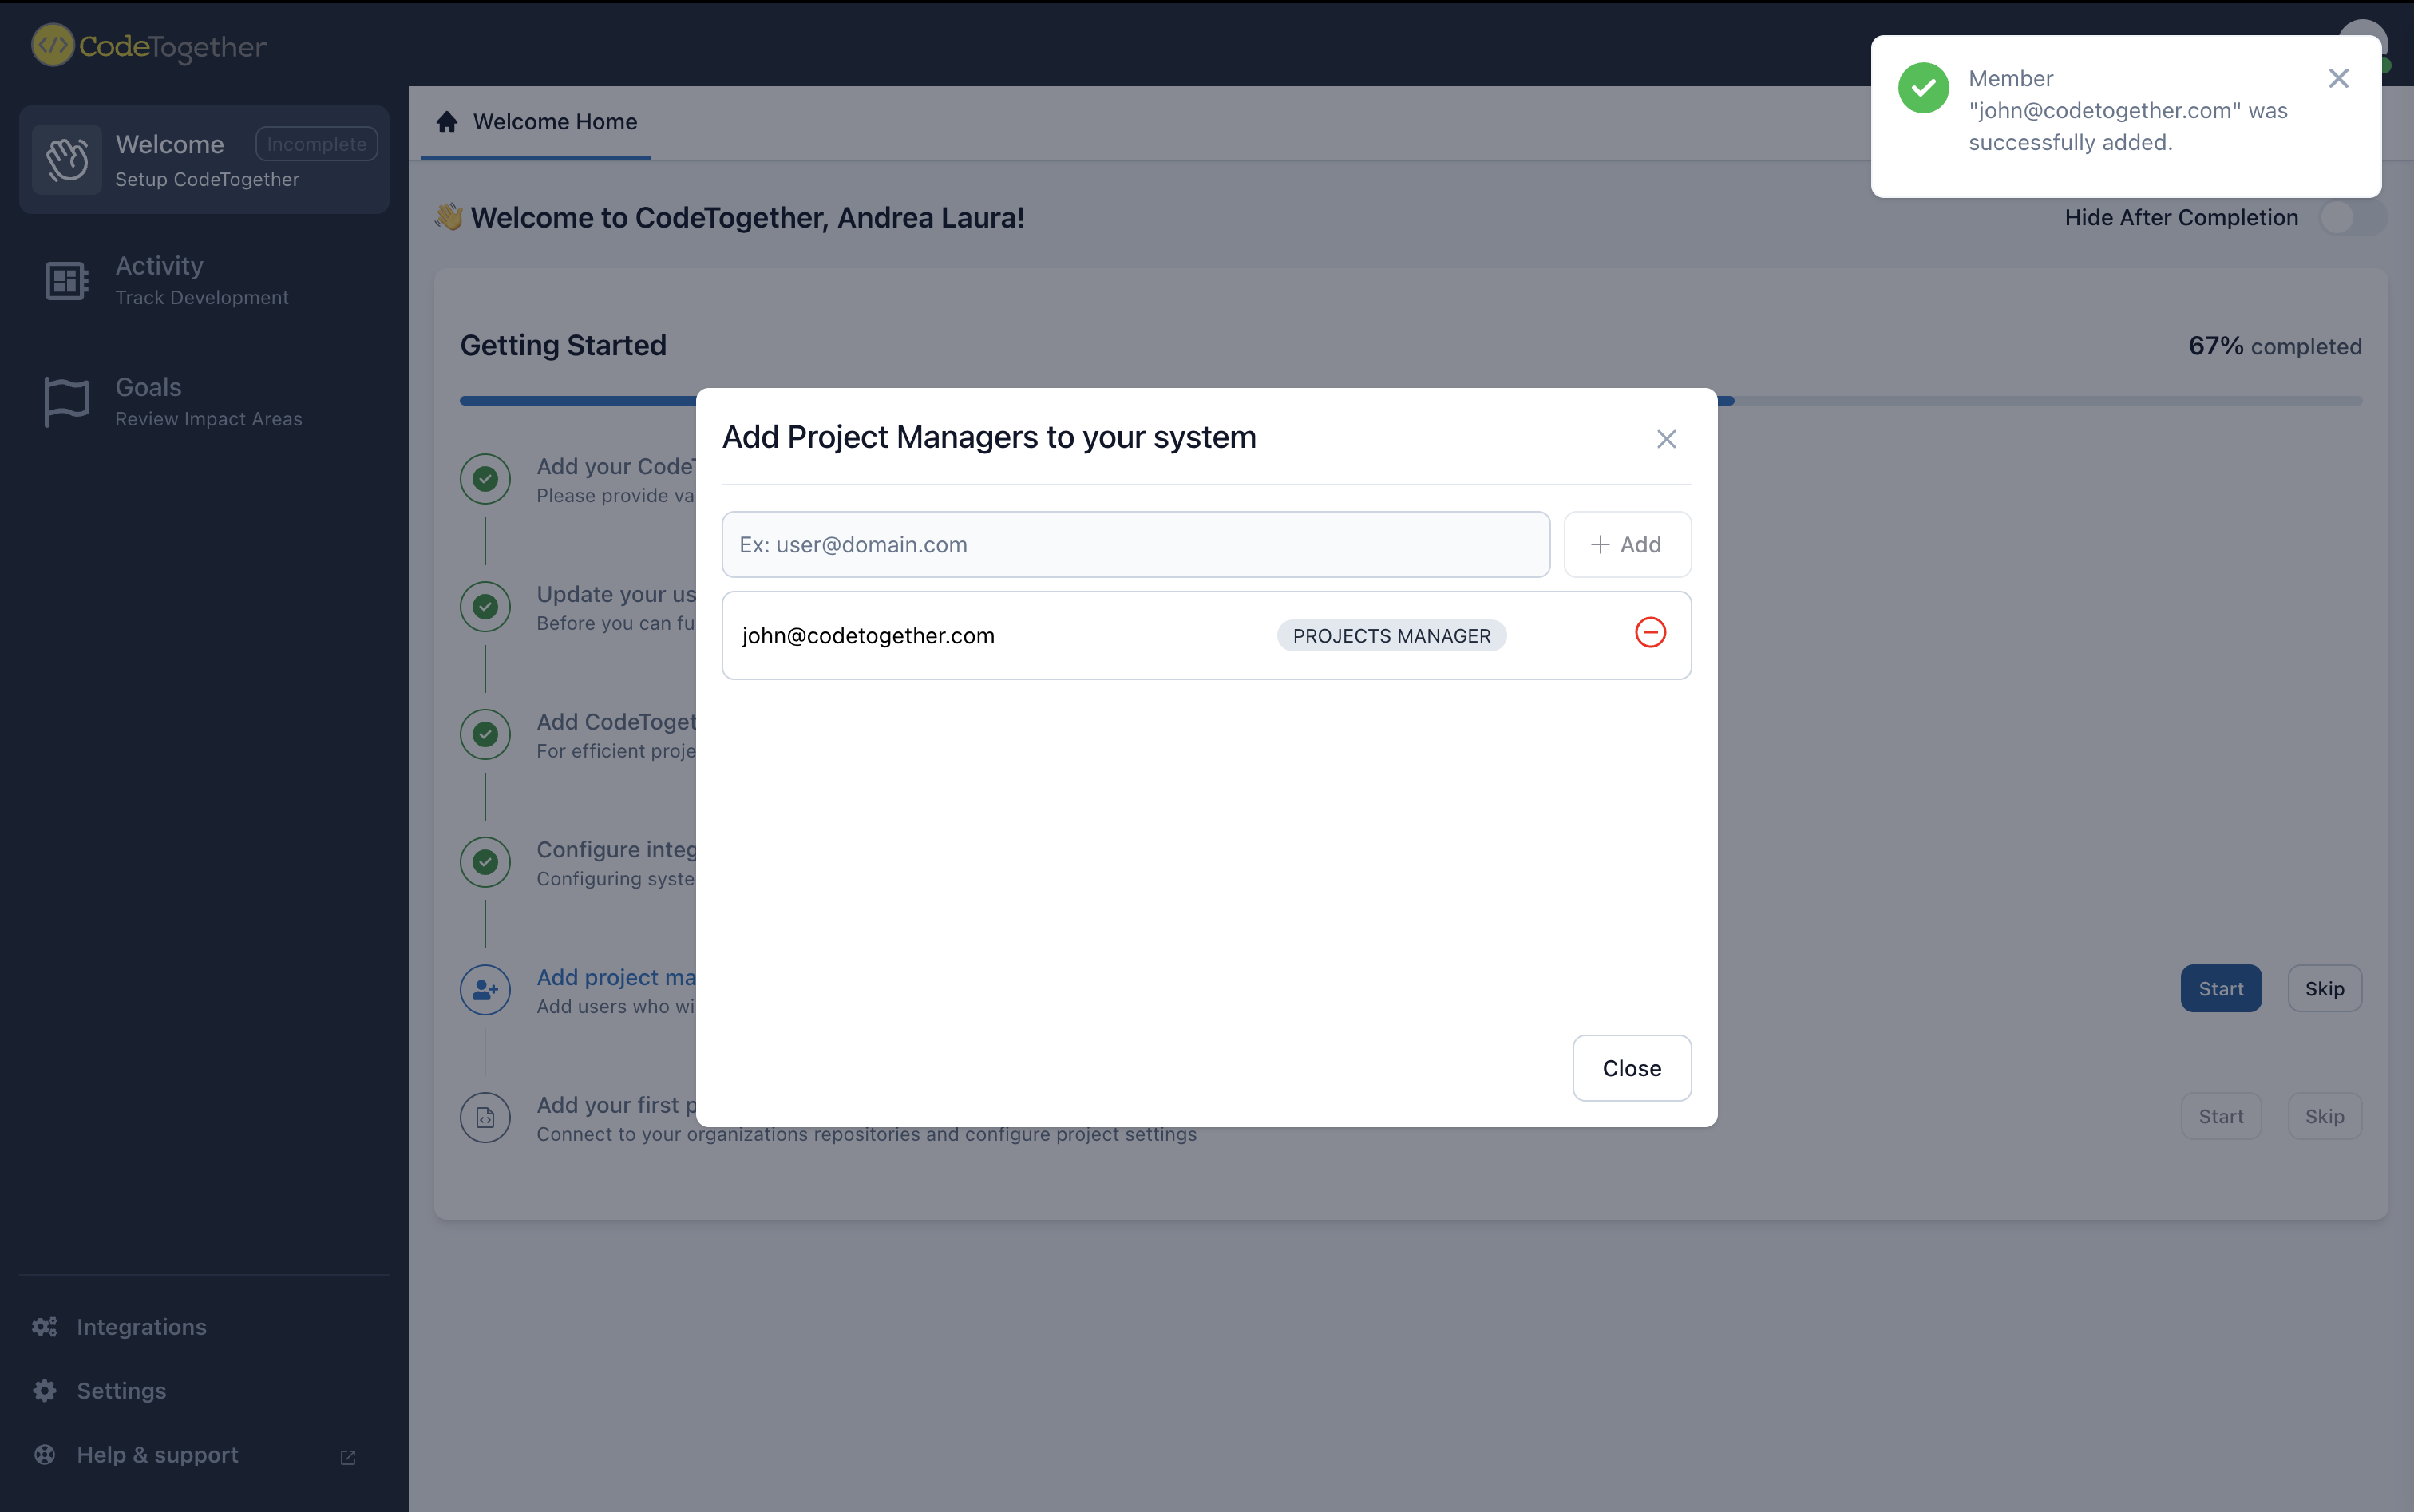Click the Getting Started heading
Image resolution: width=2414 pixels, height=1512 pixels.
coord(563,345)
